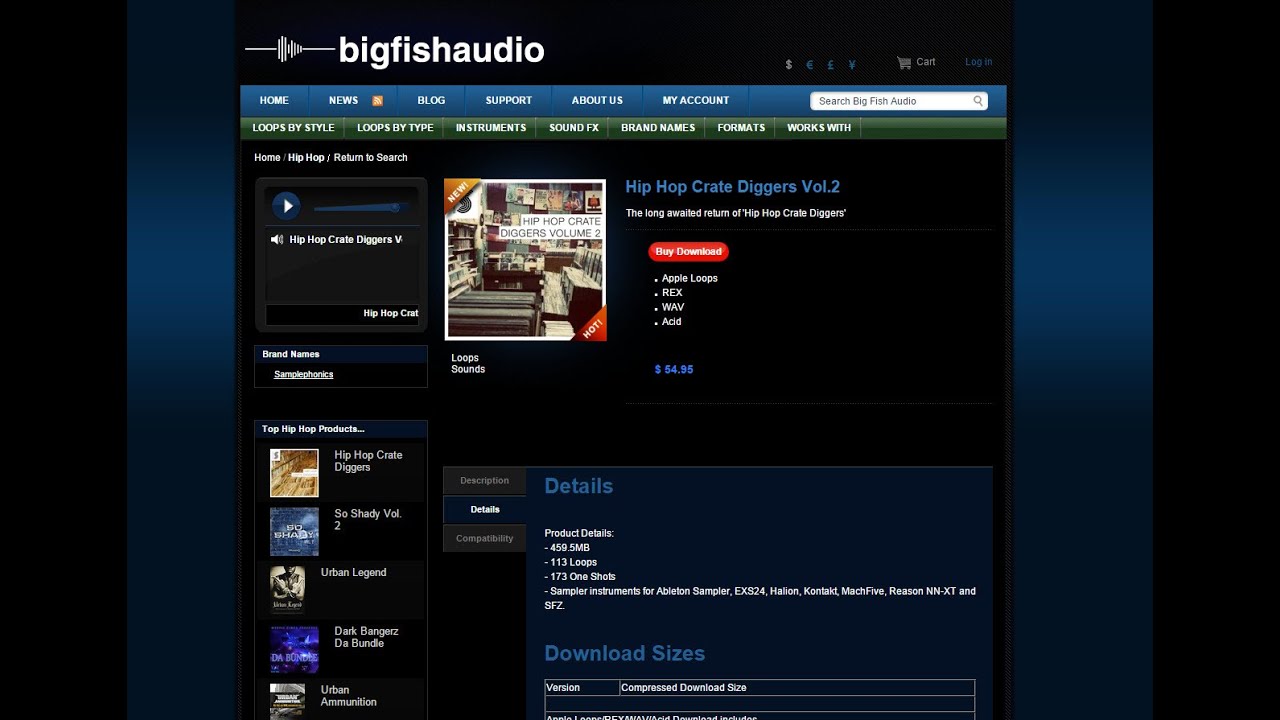The height and width of the screenshot is (720, 1280).
Task: Click Dark Bangerz Da Bundle title link
Action: pos(366,638)
